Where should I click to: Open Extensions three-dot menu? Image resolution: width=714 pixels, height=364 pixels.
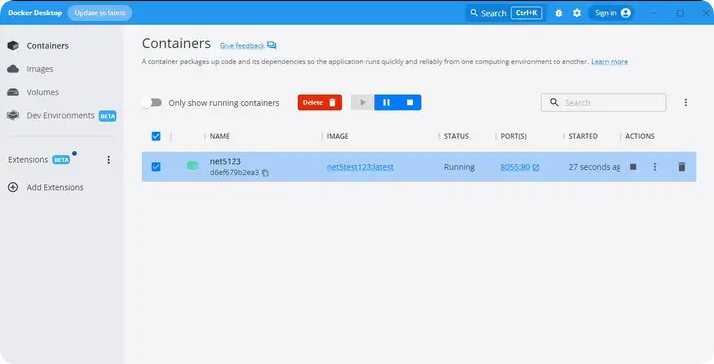(x=108, y=160)
